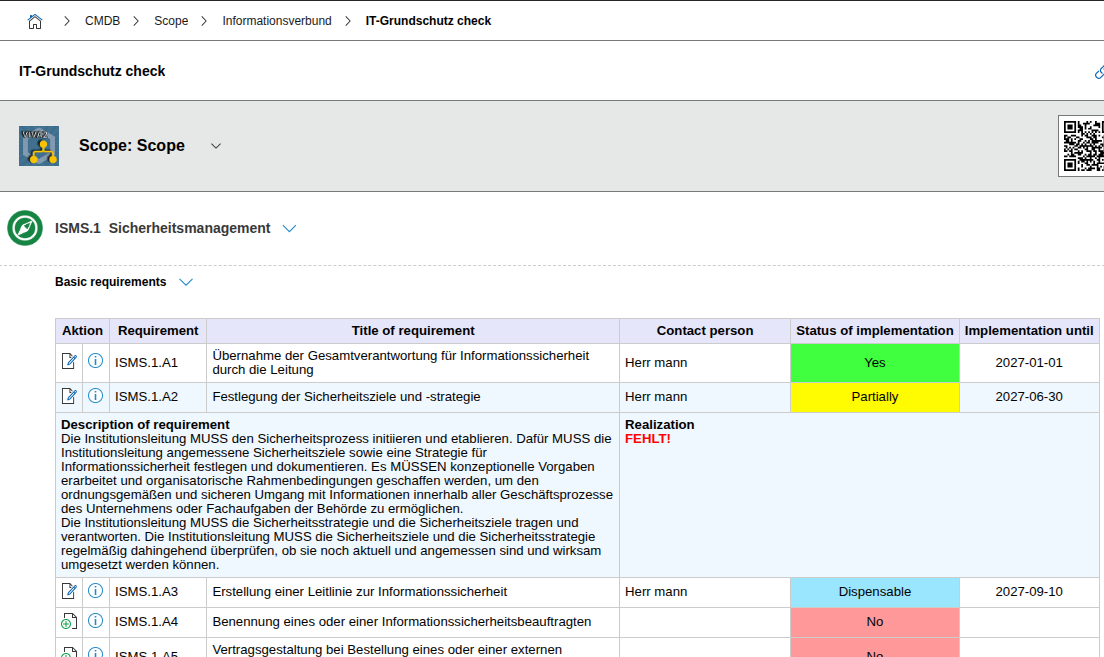This screenshot has height=657, width=1104.
Task: Go to CMDB in the breadcrumb
Action: 103,21
